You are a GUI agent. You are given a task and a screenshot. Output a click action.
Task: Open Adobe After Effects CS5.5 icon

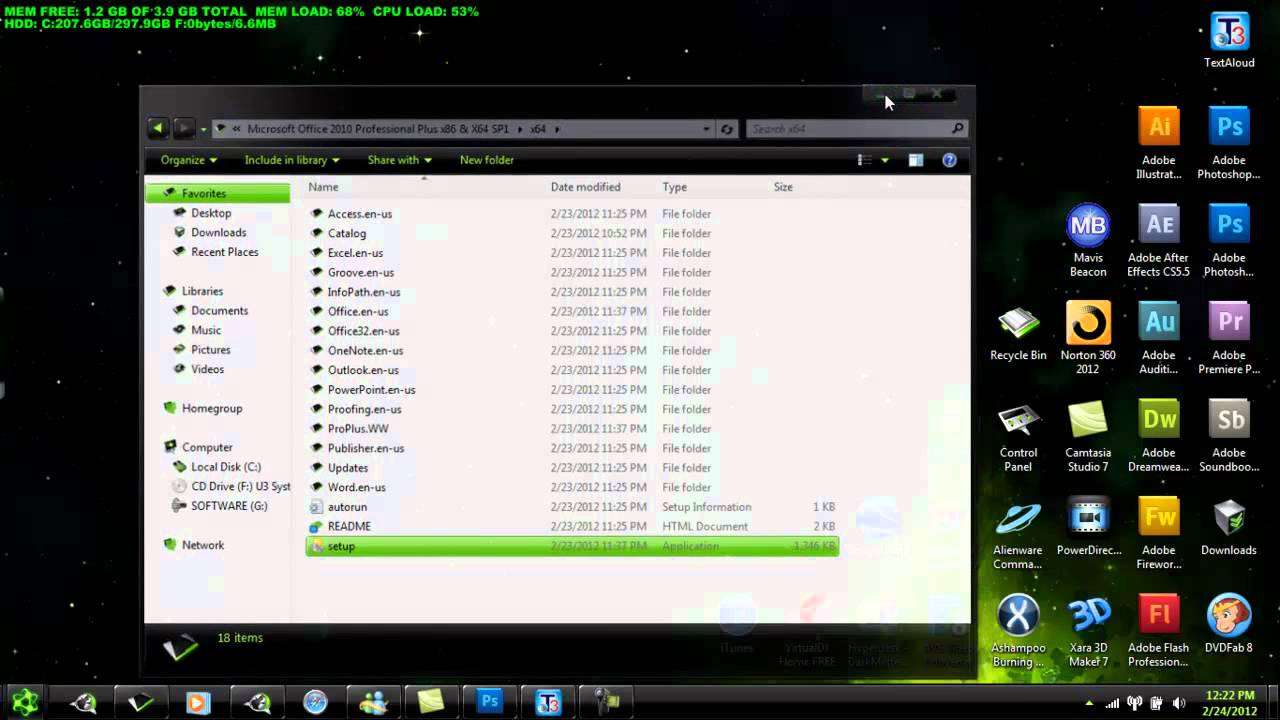point(1159,240)
